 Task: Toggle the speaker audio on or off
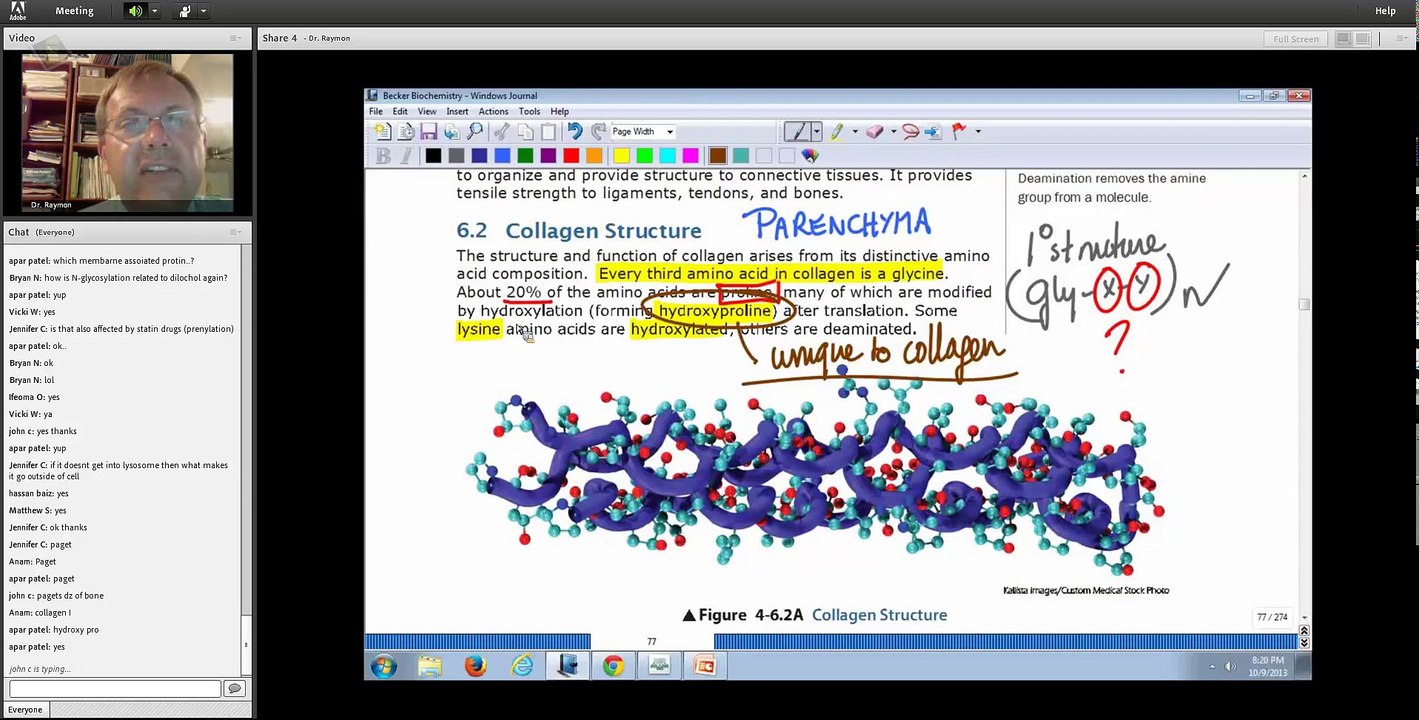click(x=134, y=11)
